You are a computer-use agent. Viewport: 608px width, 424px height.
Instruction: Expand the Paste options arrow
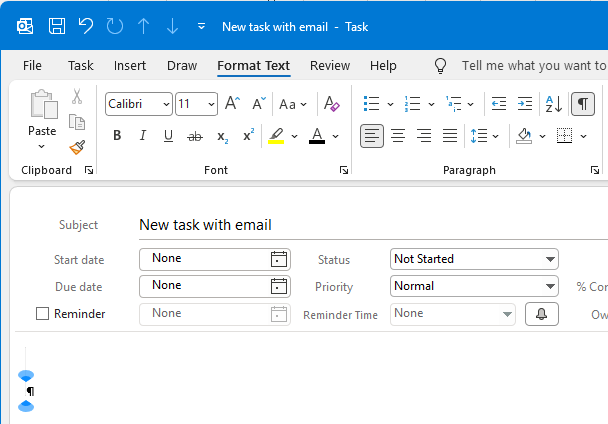pyautogui.click(x=41, y=147)
